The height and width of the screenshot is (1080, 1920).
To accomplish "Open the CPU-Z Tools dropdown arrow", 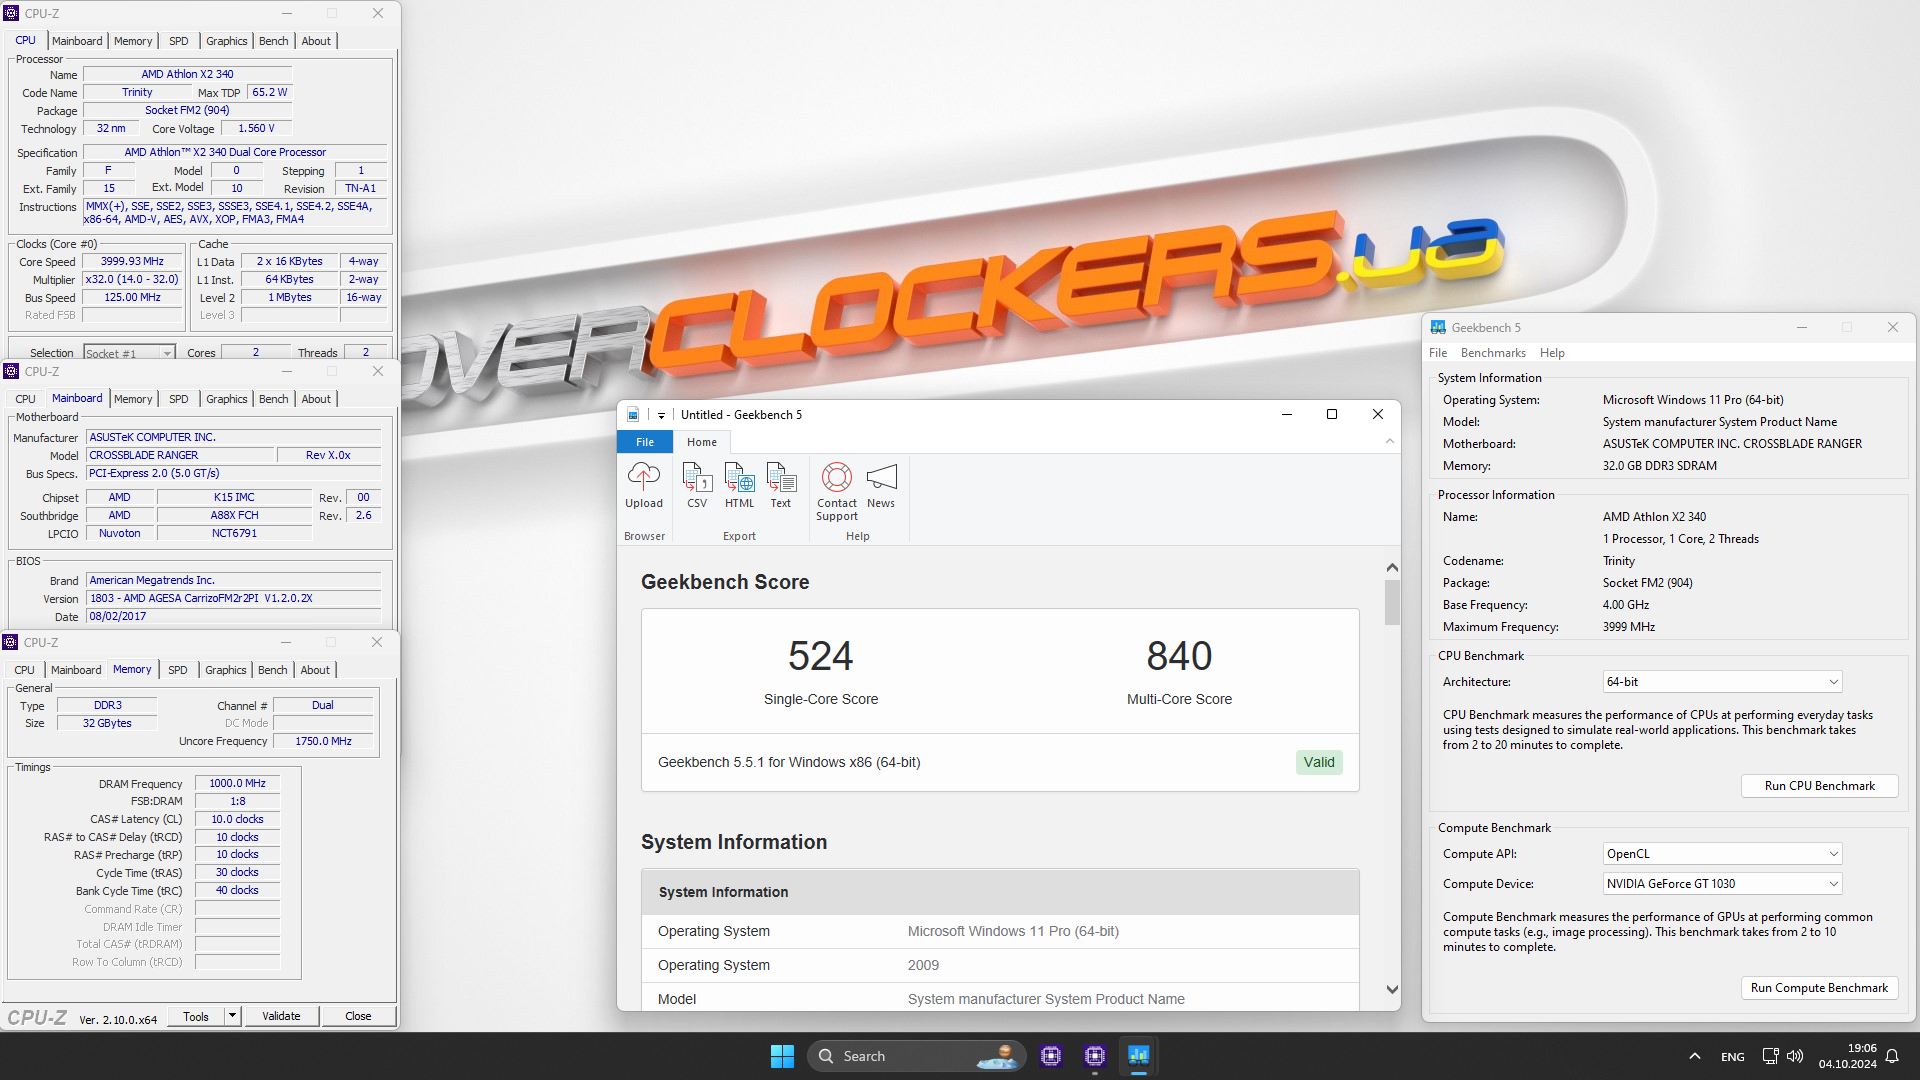I will pyautogui.click(x=232, y=1016).
